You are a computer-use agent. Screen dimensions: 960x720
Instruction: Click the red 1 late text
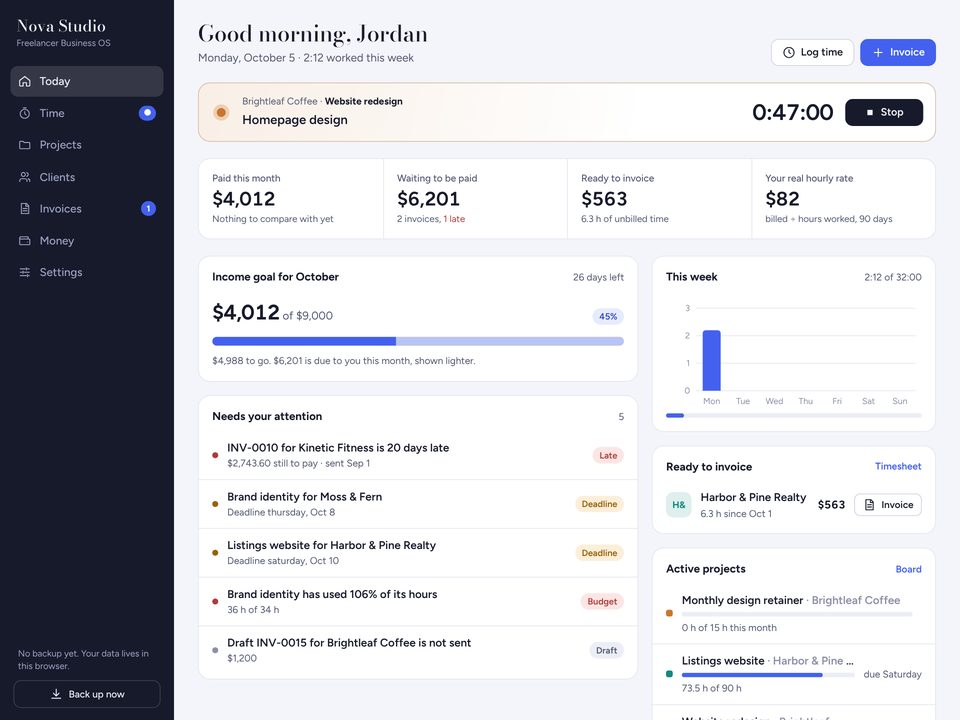454,219
